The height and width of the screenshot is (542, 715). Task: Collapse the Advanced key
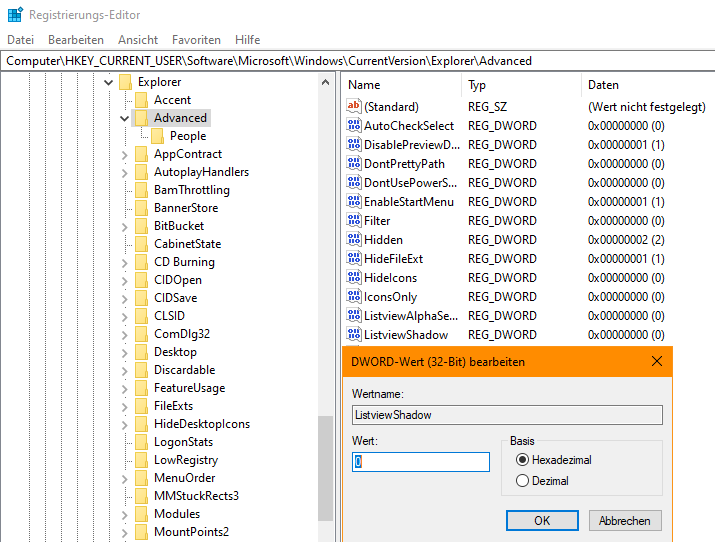[x=124, y=118]
